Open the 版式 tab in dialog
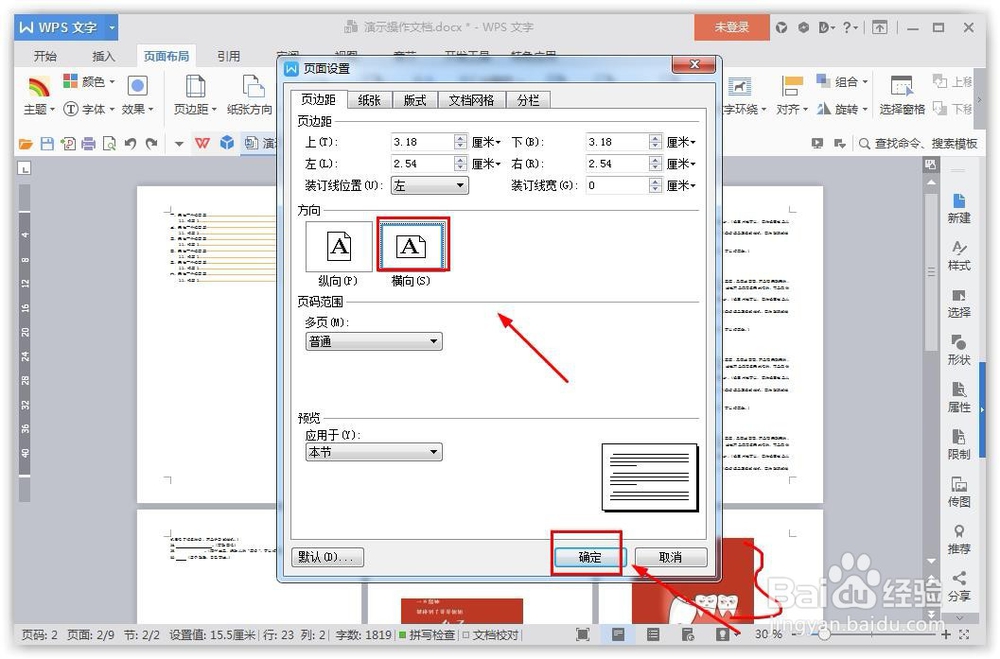Image resolution: width=1000 pixels, height=659 pixels. (x=415, y=100)
